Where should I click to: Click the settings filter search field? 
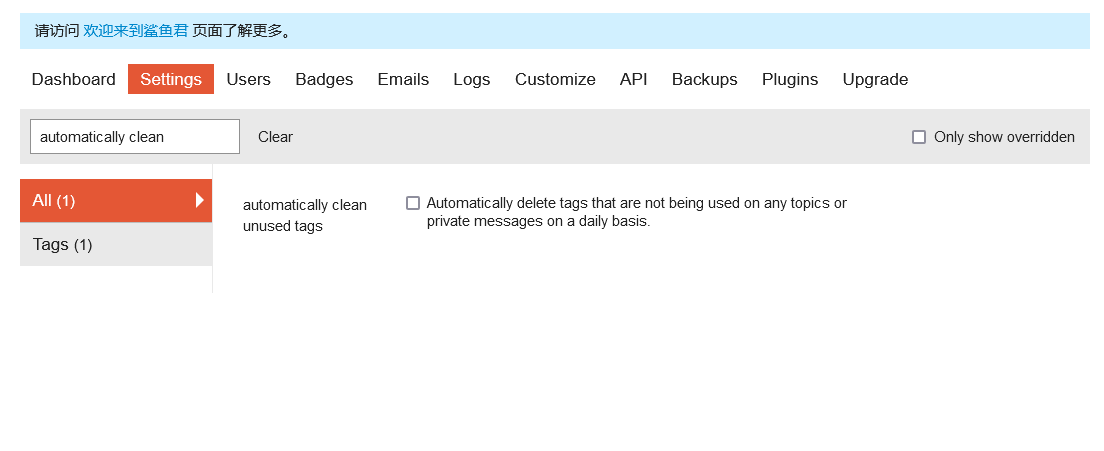134,136
